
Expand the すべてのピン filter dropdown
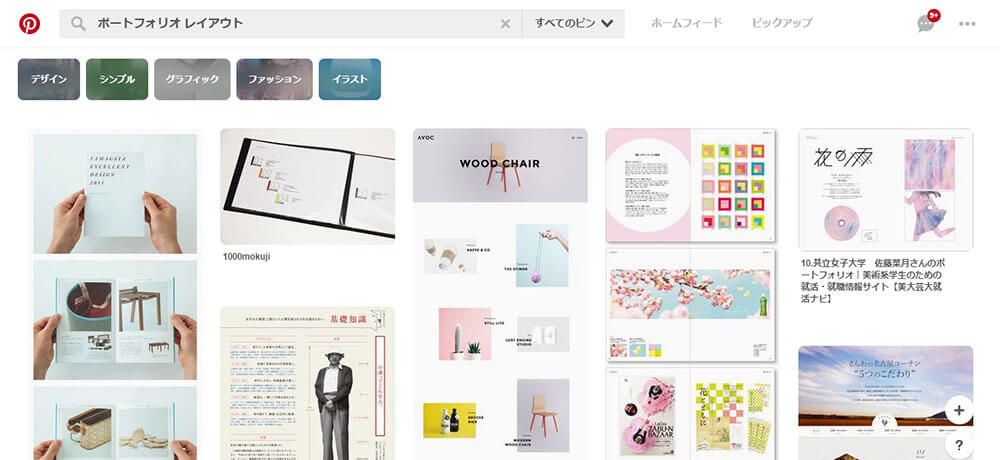[573, 24]
